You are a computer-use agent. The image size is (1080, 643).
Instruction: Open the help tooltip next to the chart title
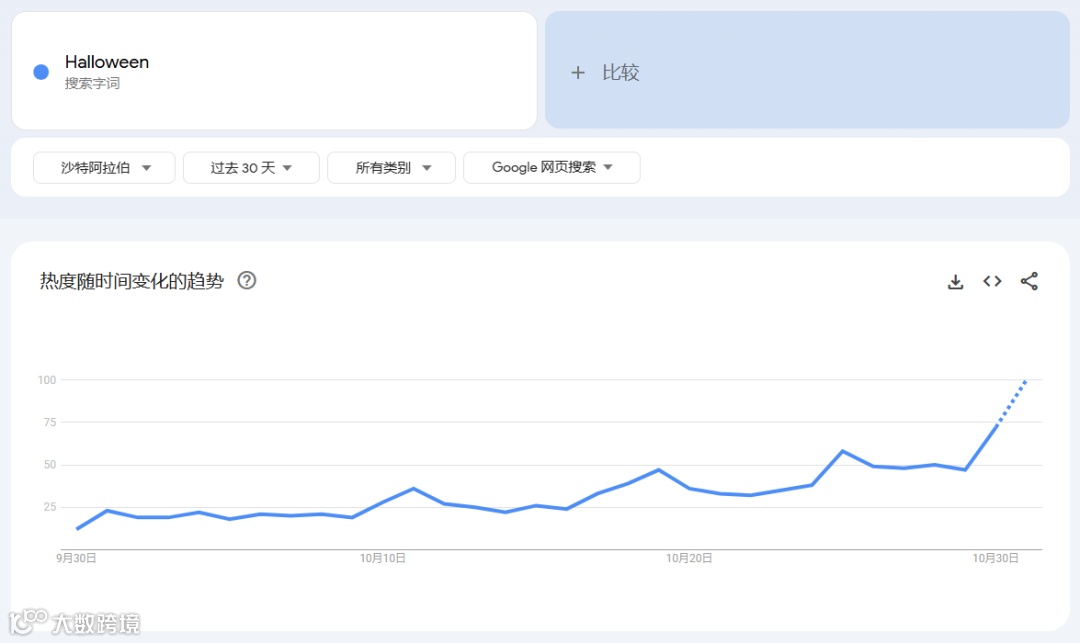pos(246,281)
